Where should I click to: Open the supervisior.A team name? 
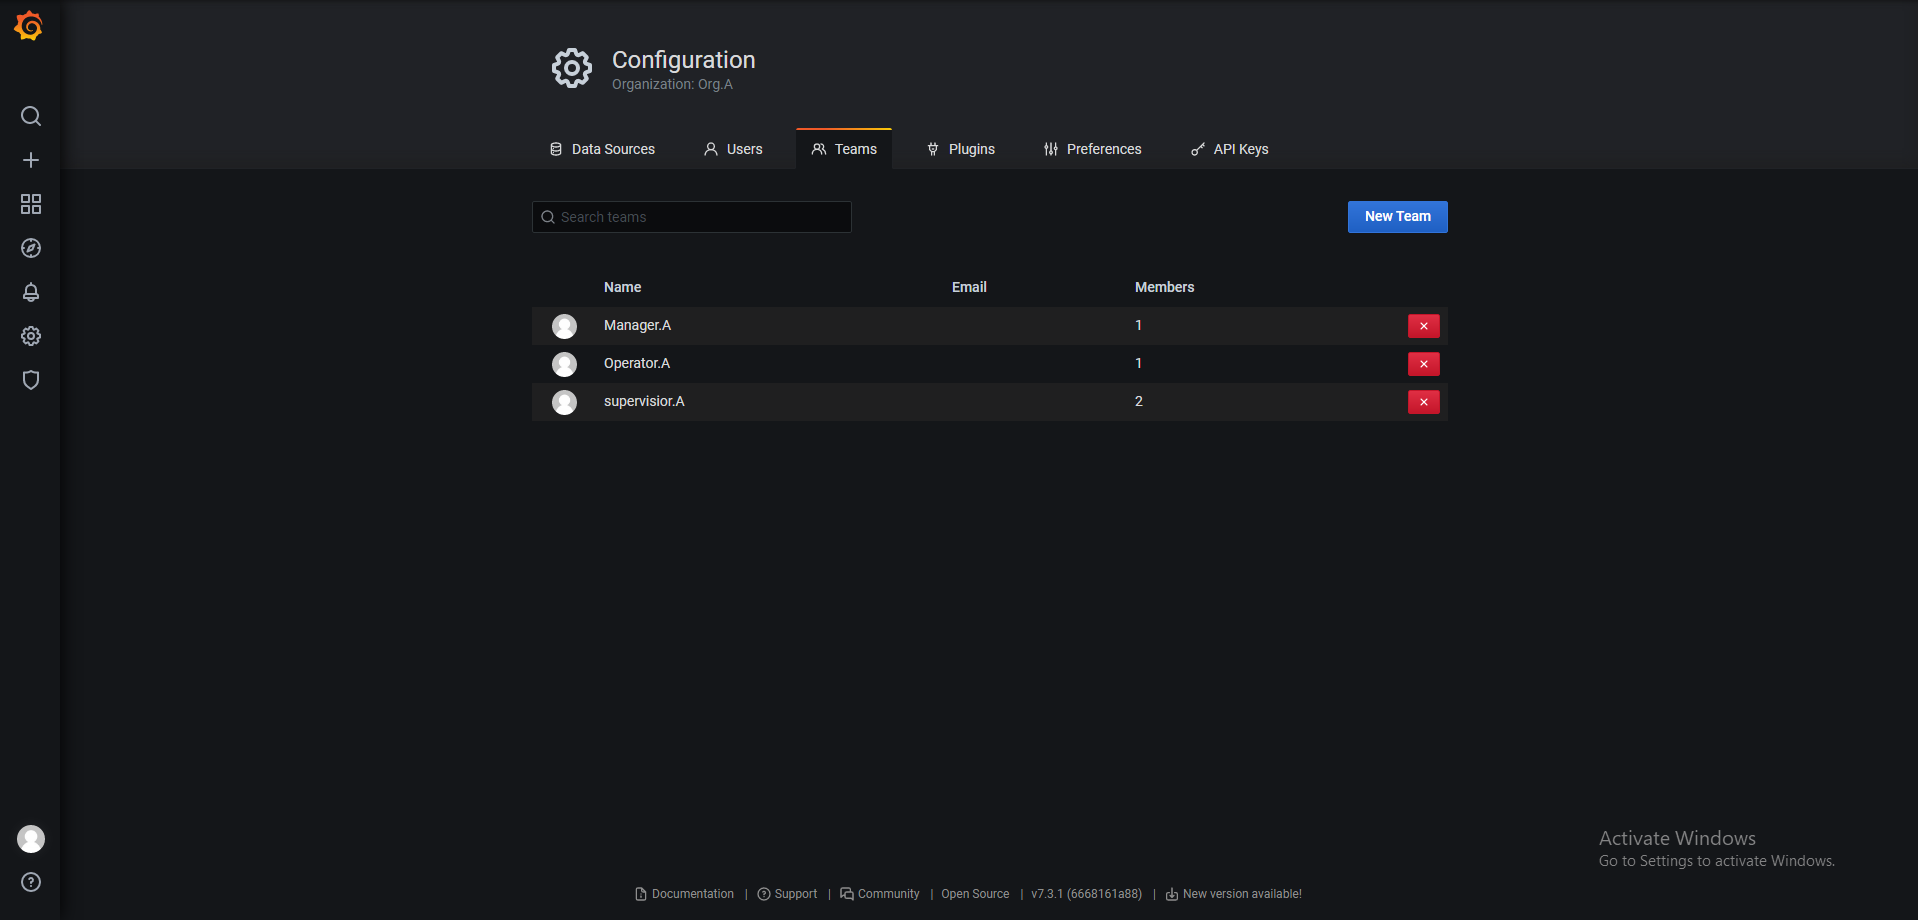[x=644, y=402]
